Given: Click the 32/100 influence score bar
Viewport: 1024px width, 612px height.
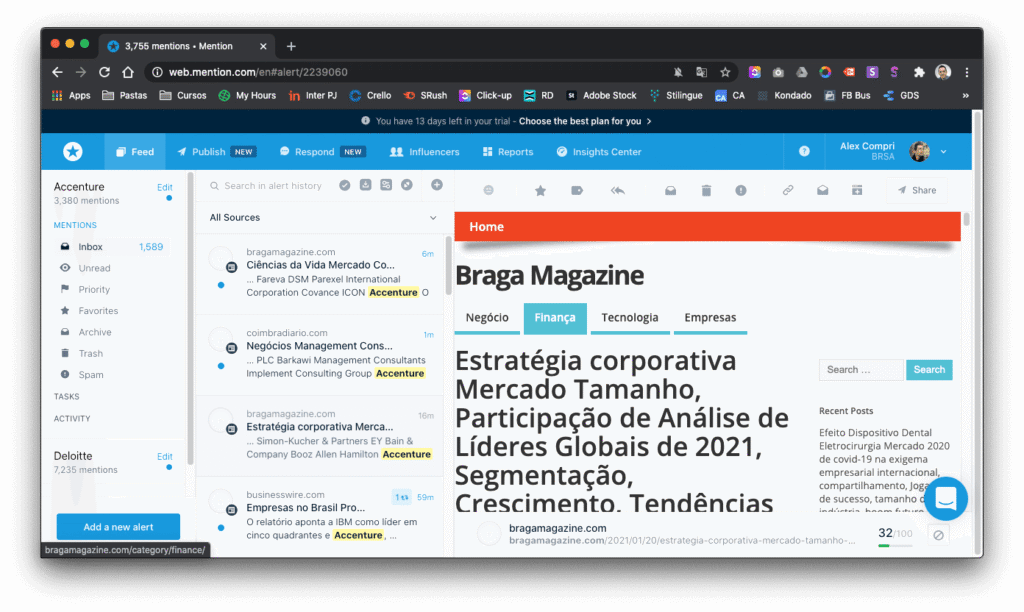Looking at the screenshot, I should [x=895, y=536].
